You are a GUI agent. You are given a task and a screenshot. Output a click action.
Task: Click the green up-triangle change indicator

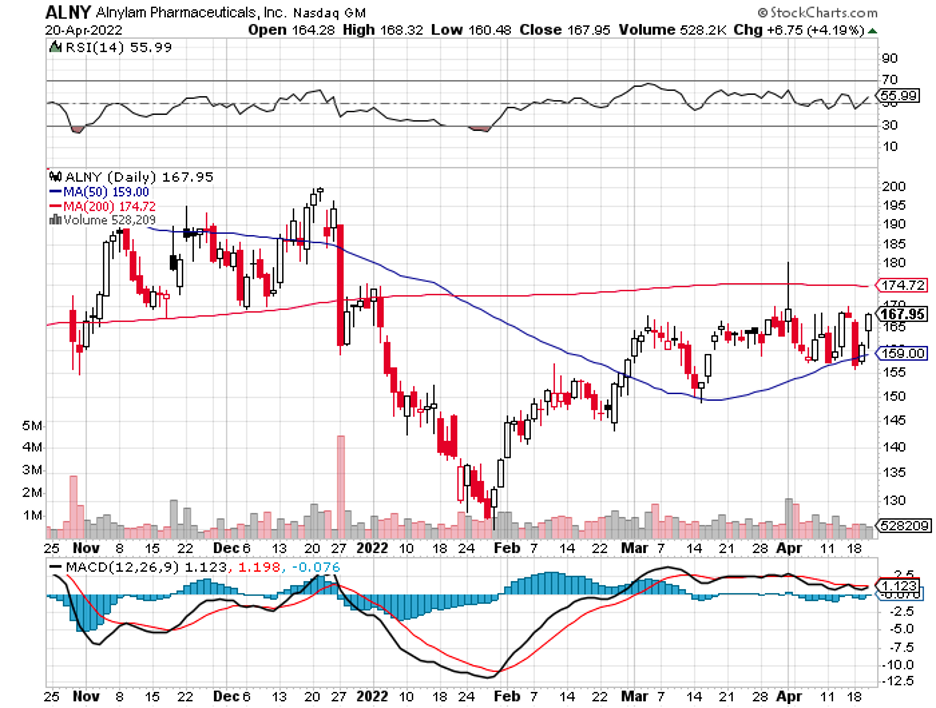tap(872, 30)
